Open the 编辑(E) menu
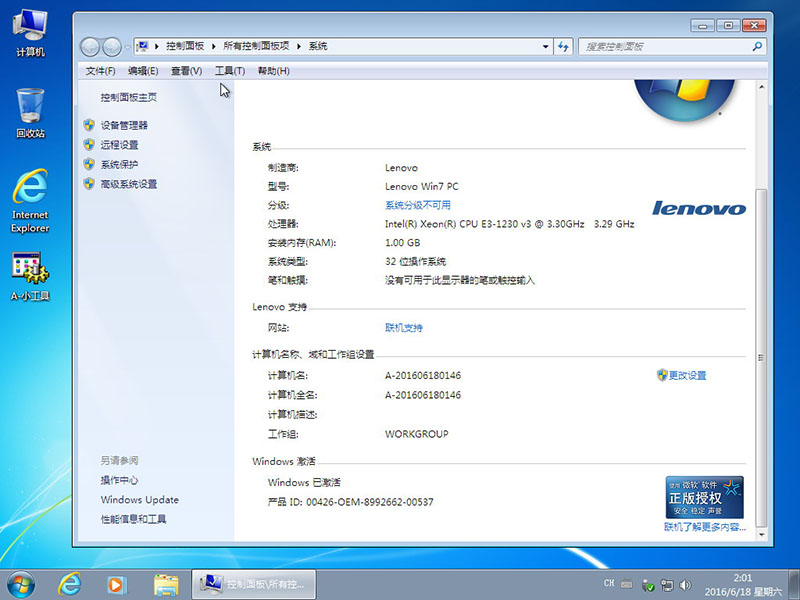This screenshot has height=600, width=800. (143, 71)
